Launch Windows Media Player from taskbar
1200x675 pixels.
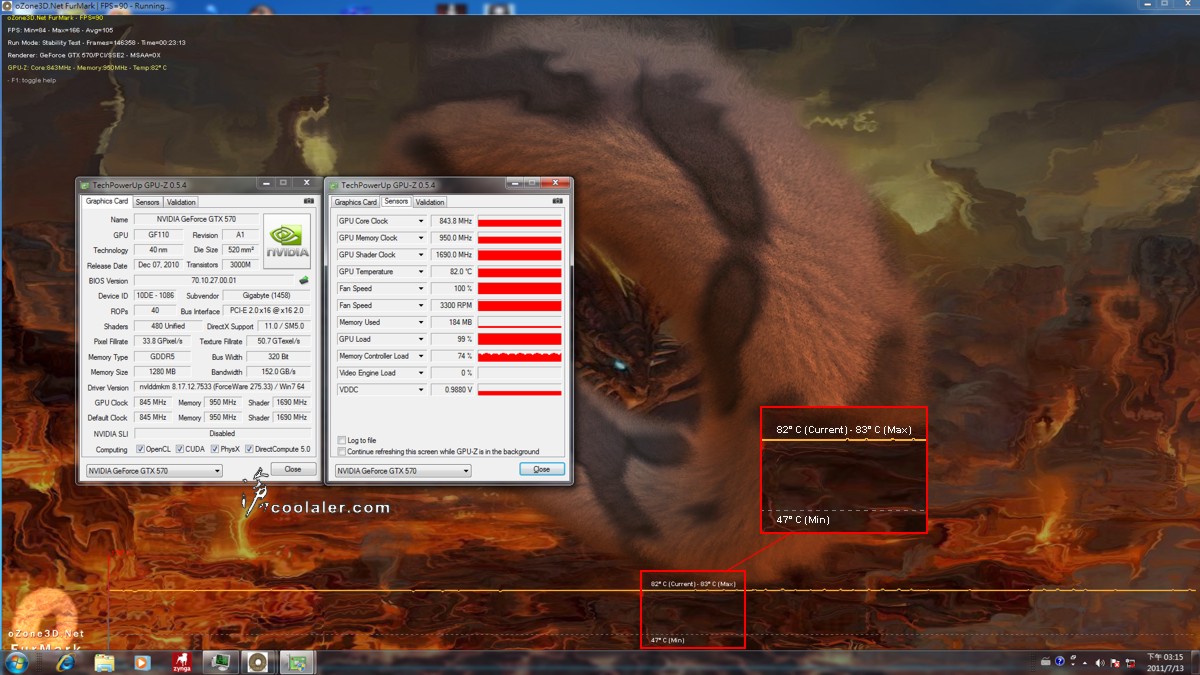(x=142, y=662)
